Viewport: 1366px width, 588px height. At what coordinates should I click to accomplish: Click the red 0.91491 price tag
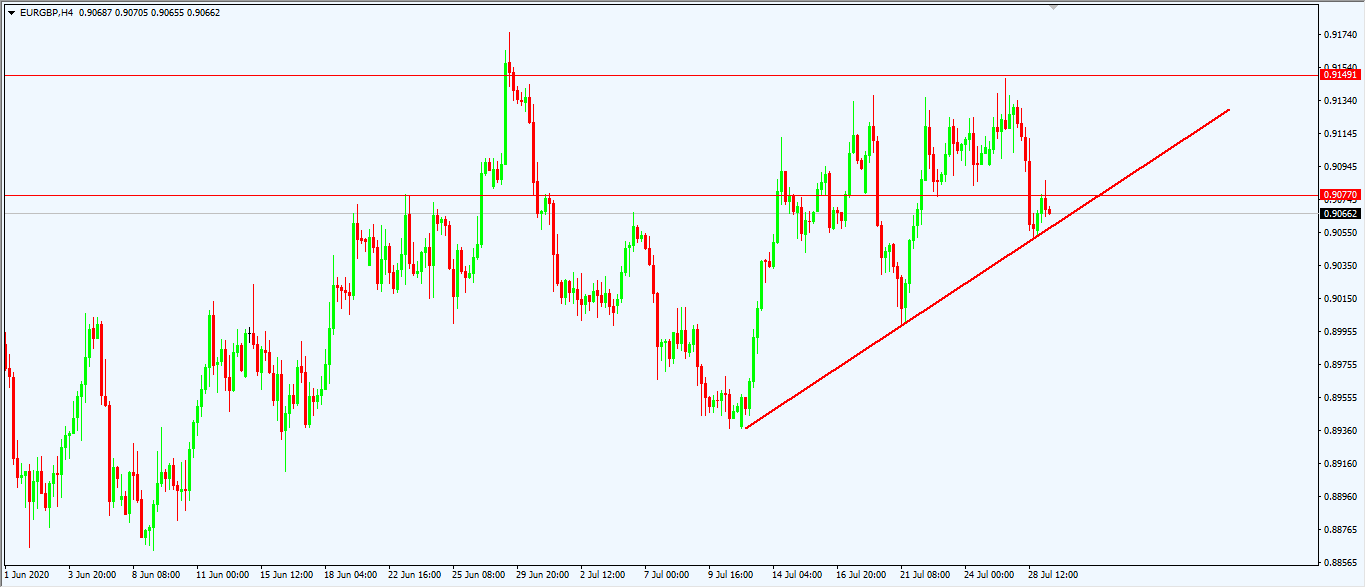1340,75
